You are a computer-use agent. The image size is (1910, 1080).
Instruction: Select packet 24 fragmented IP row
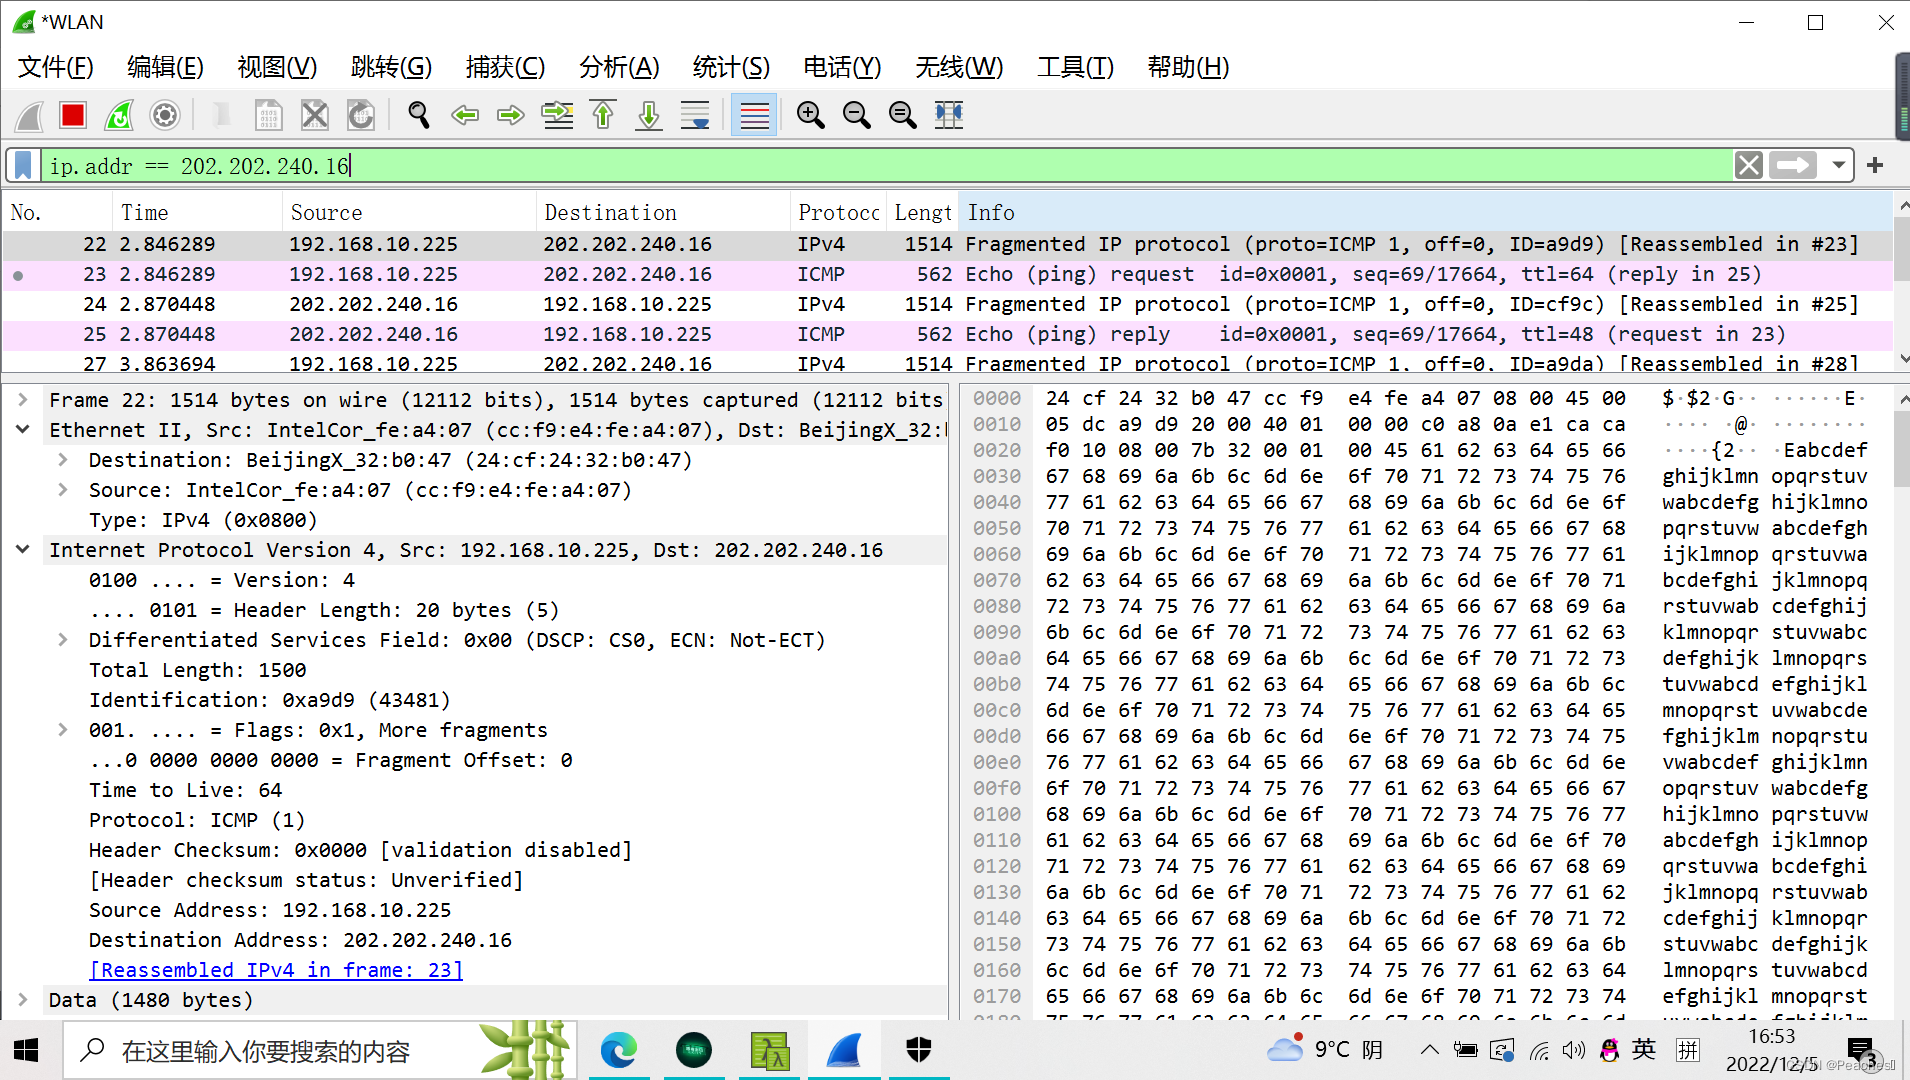947,304
